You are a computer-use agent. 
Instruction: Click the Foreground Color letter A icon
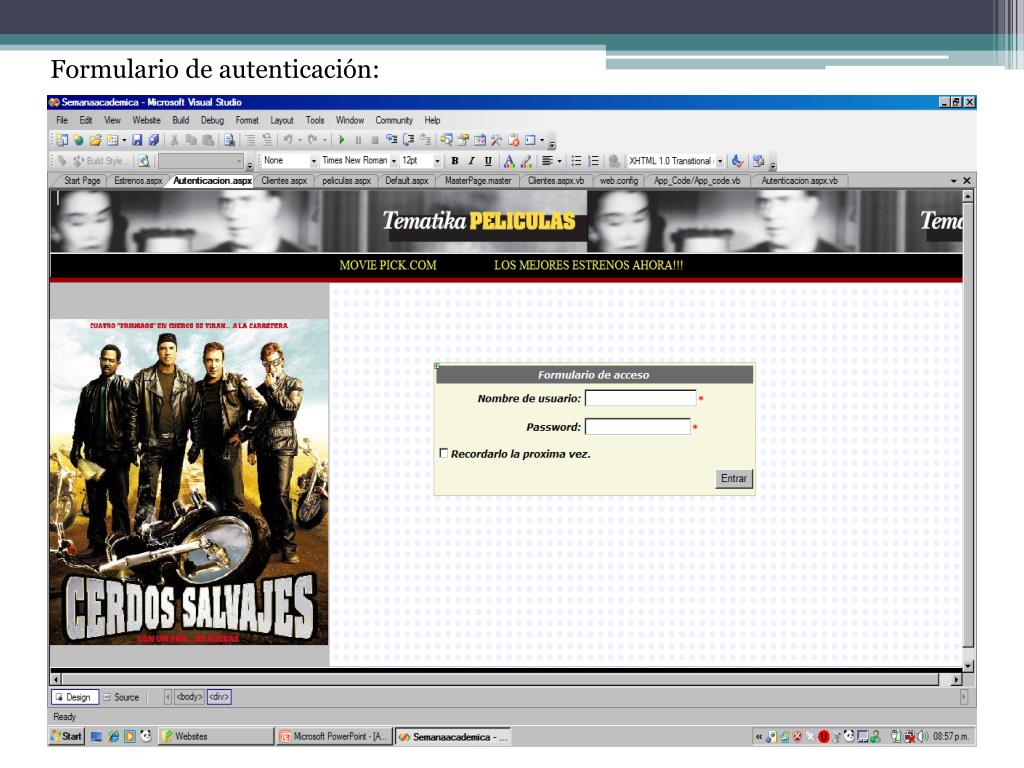tap(509, 161)
